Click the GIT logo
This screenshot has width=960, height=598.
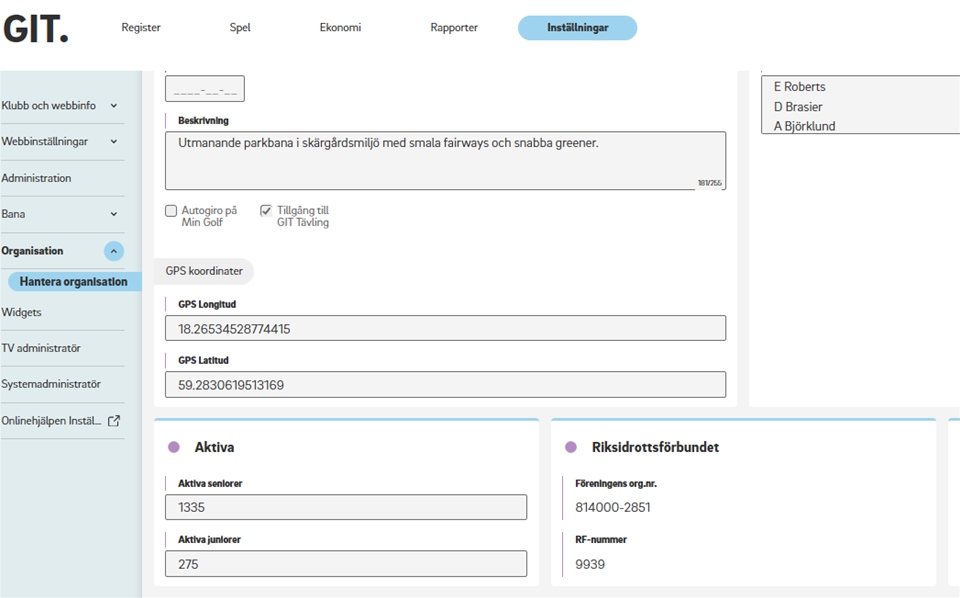point(36,28)
